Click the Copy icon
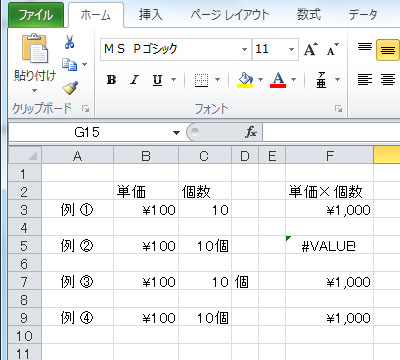400x360 pixels. [x=69, y=64]
